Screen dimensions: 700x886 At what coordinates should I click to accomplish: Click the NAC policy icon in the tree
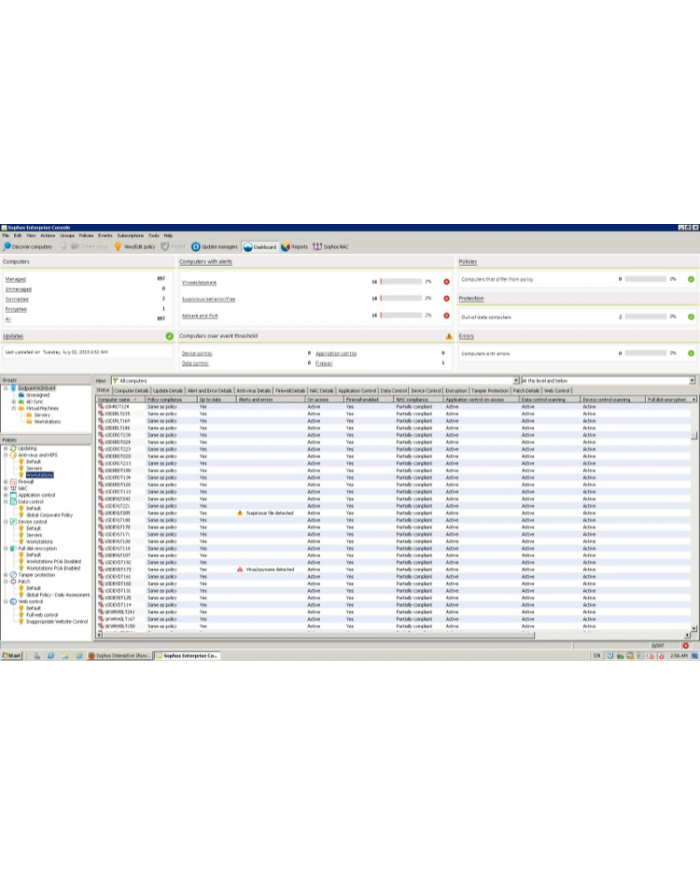pos(13,489)
